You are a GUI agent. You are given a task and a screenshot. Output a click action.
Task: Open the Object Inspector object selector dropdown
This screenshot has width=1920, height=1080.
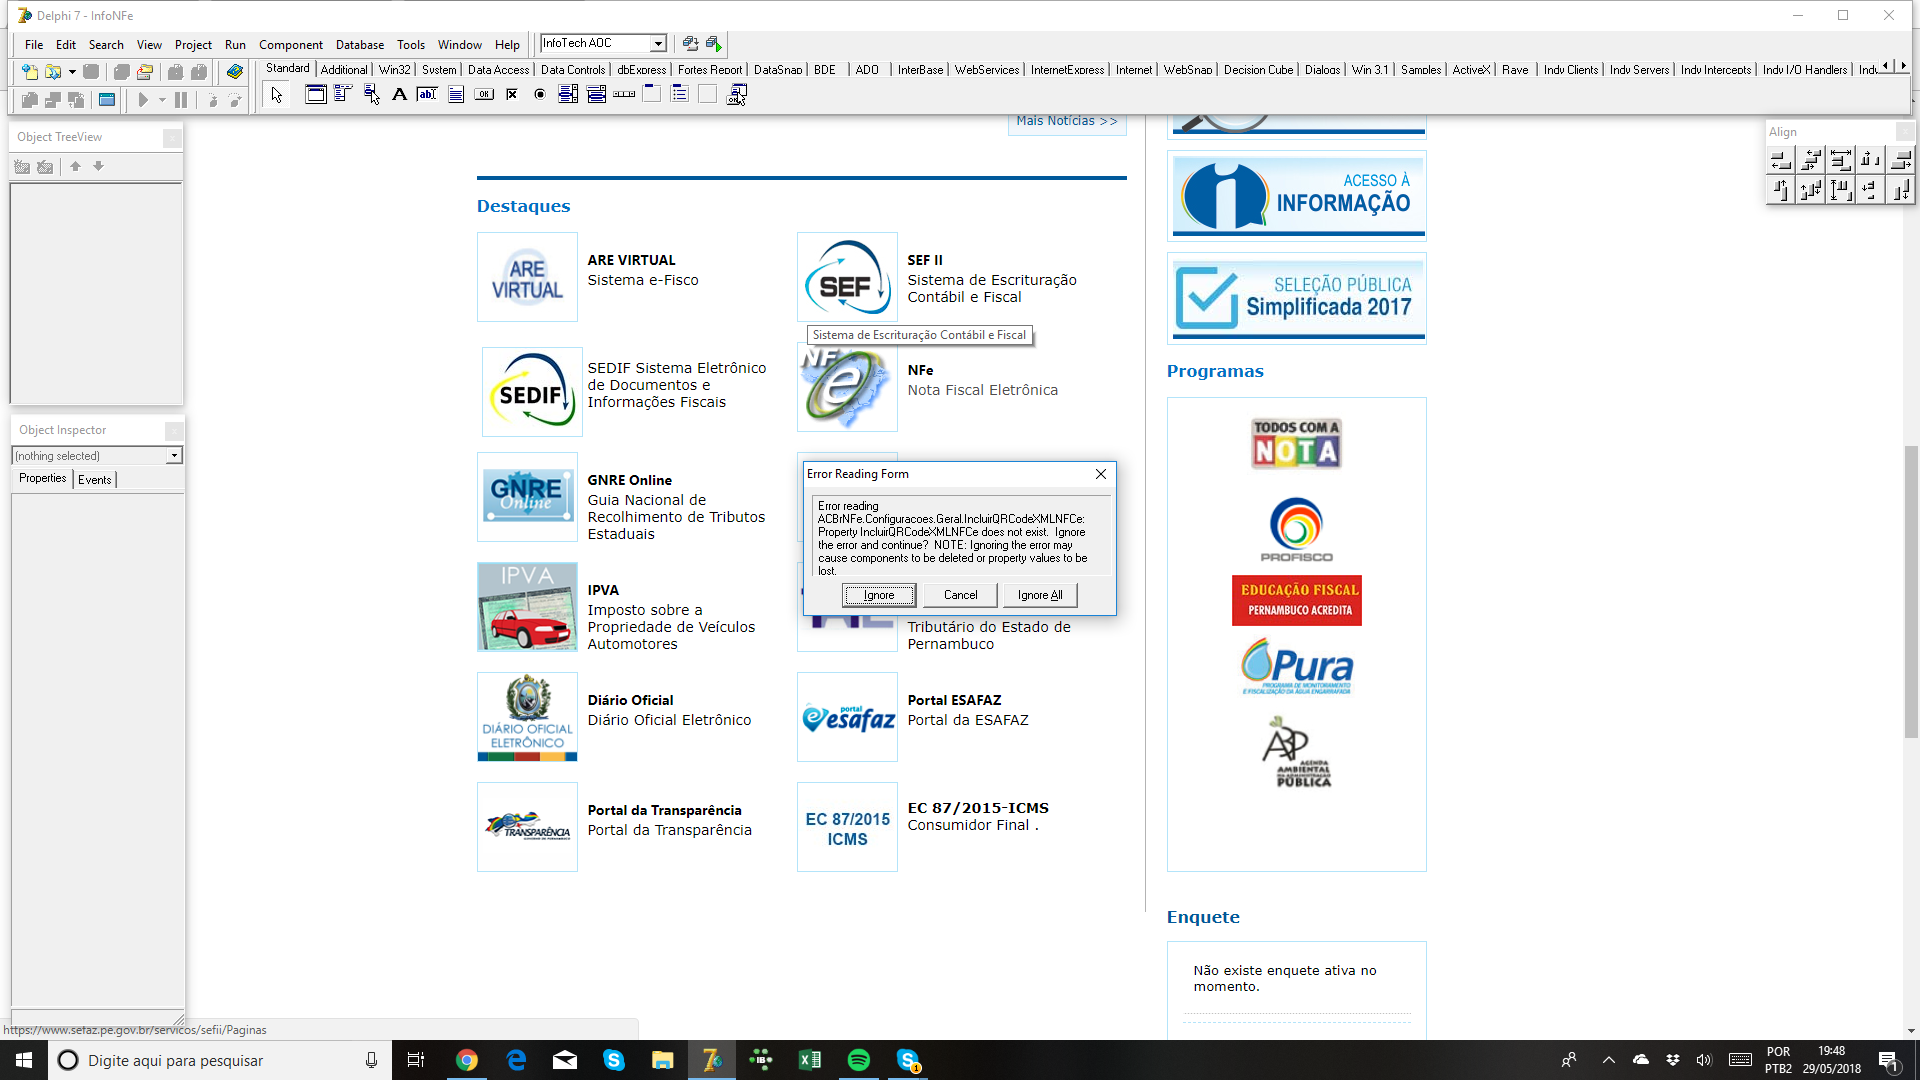pos(174,456)
